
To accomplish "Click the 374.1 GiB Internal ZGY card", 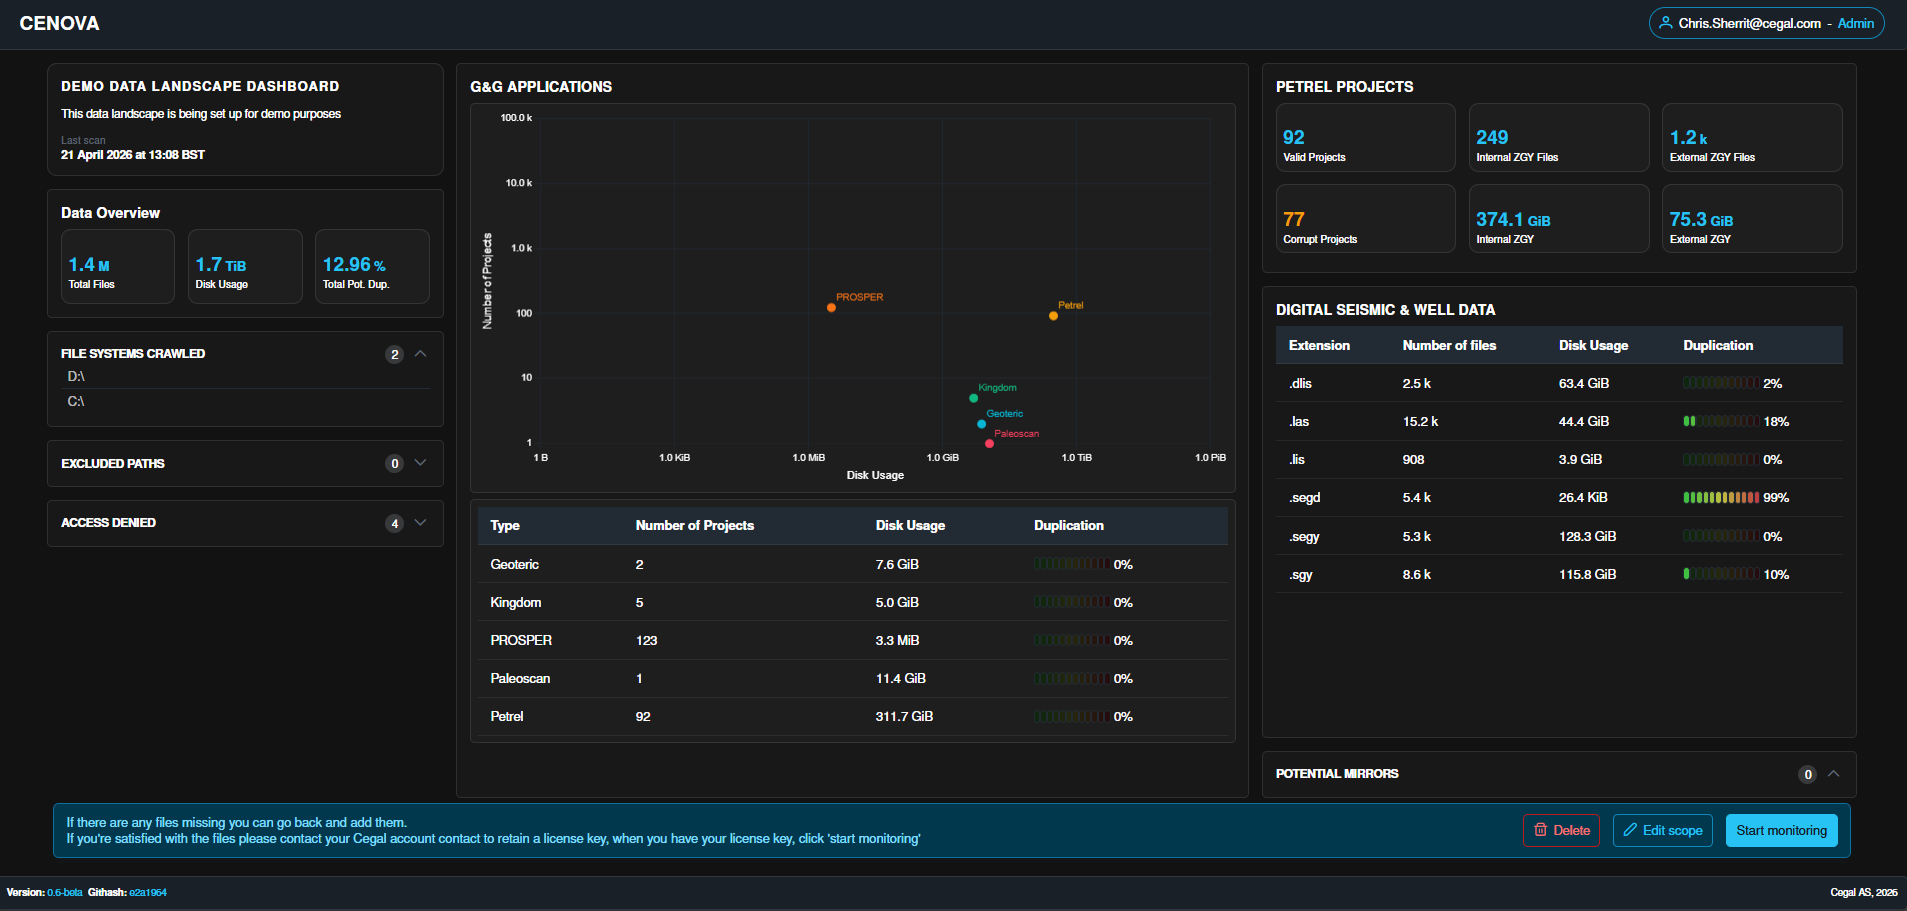I will 1559,219.
